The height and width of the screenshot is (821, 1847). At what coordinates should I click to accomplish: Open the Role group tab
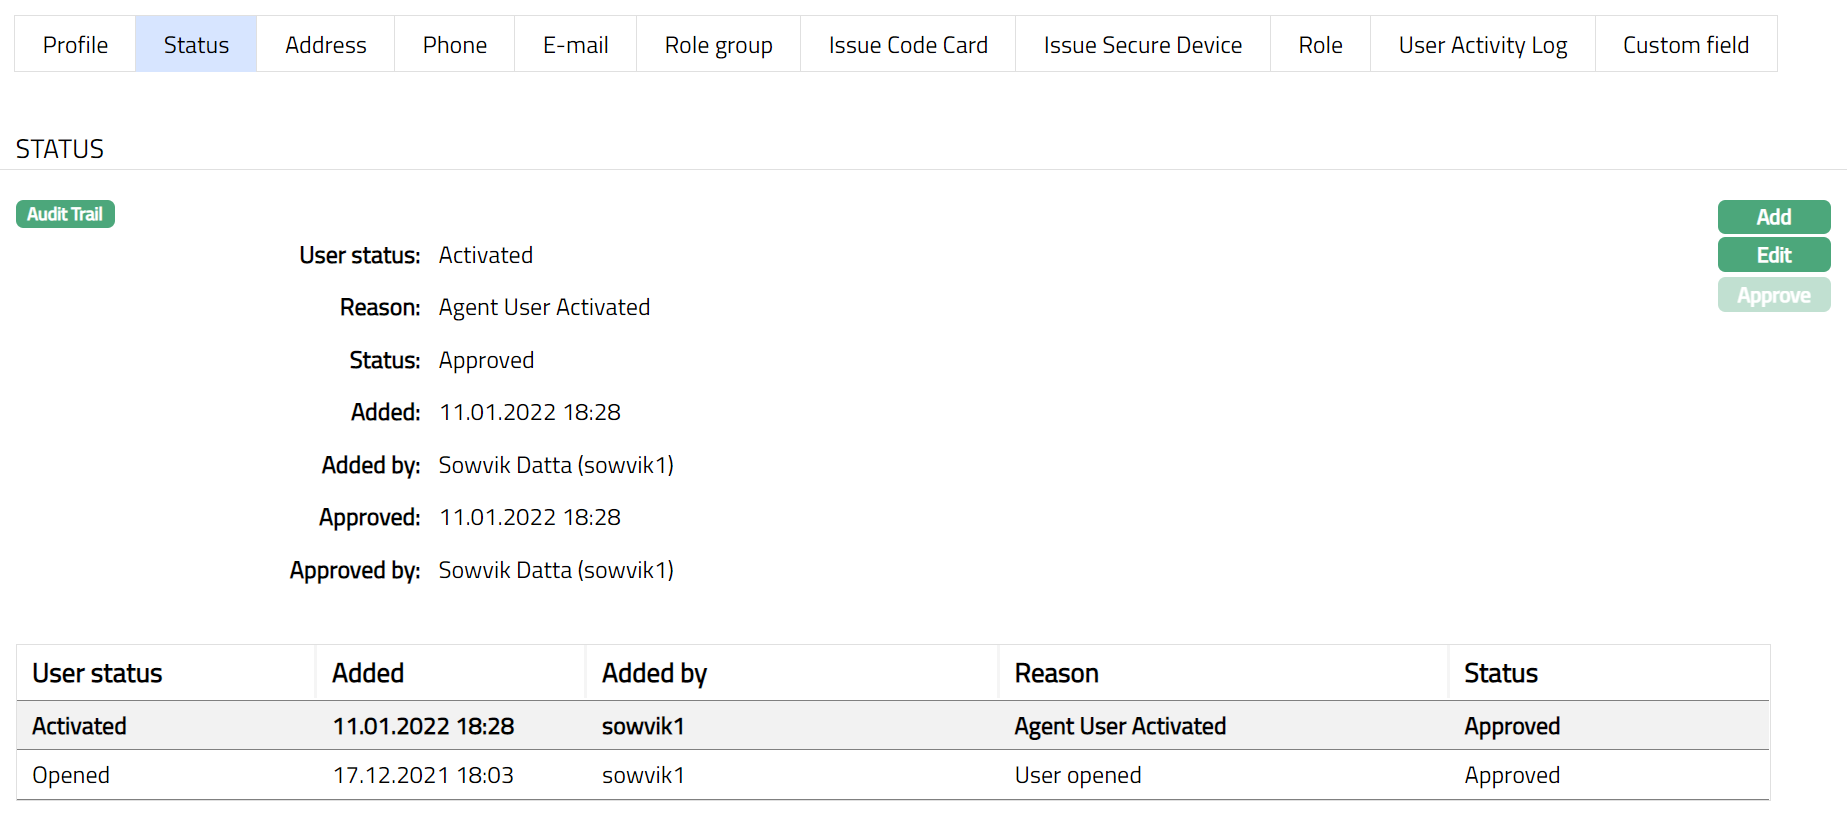tap(718, 45)
